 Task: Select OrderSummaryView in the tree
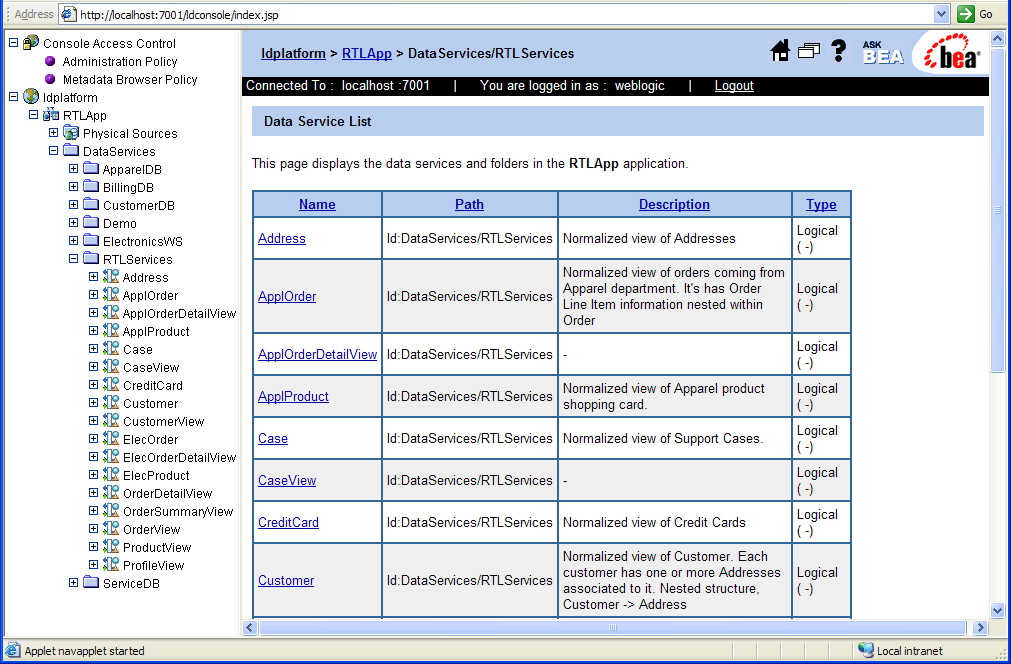(178, 511)
